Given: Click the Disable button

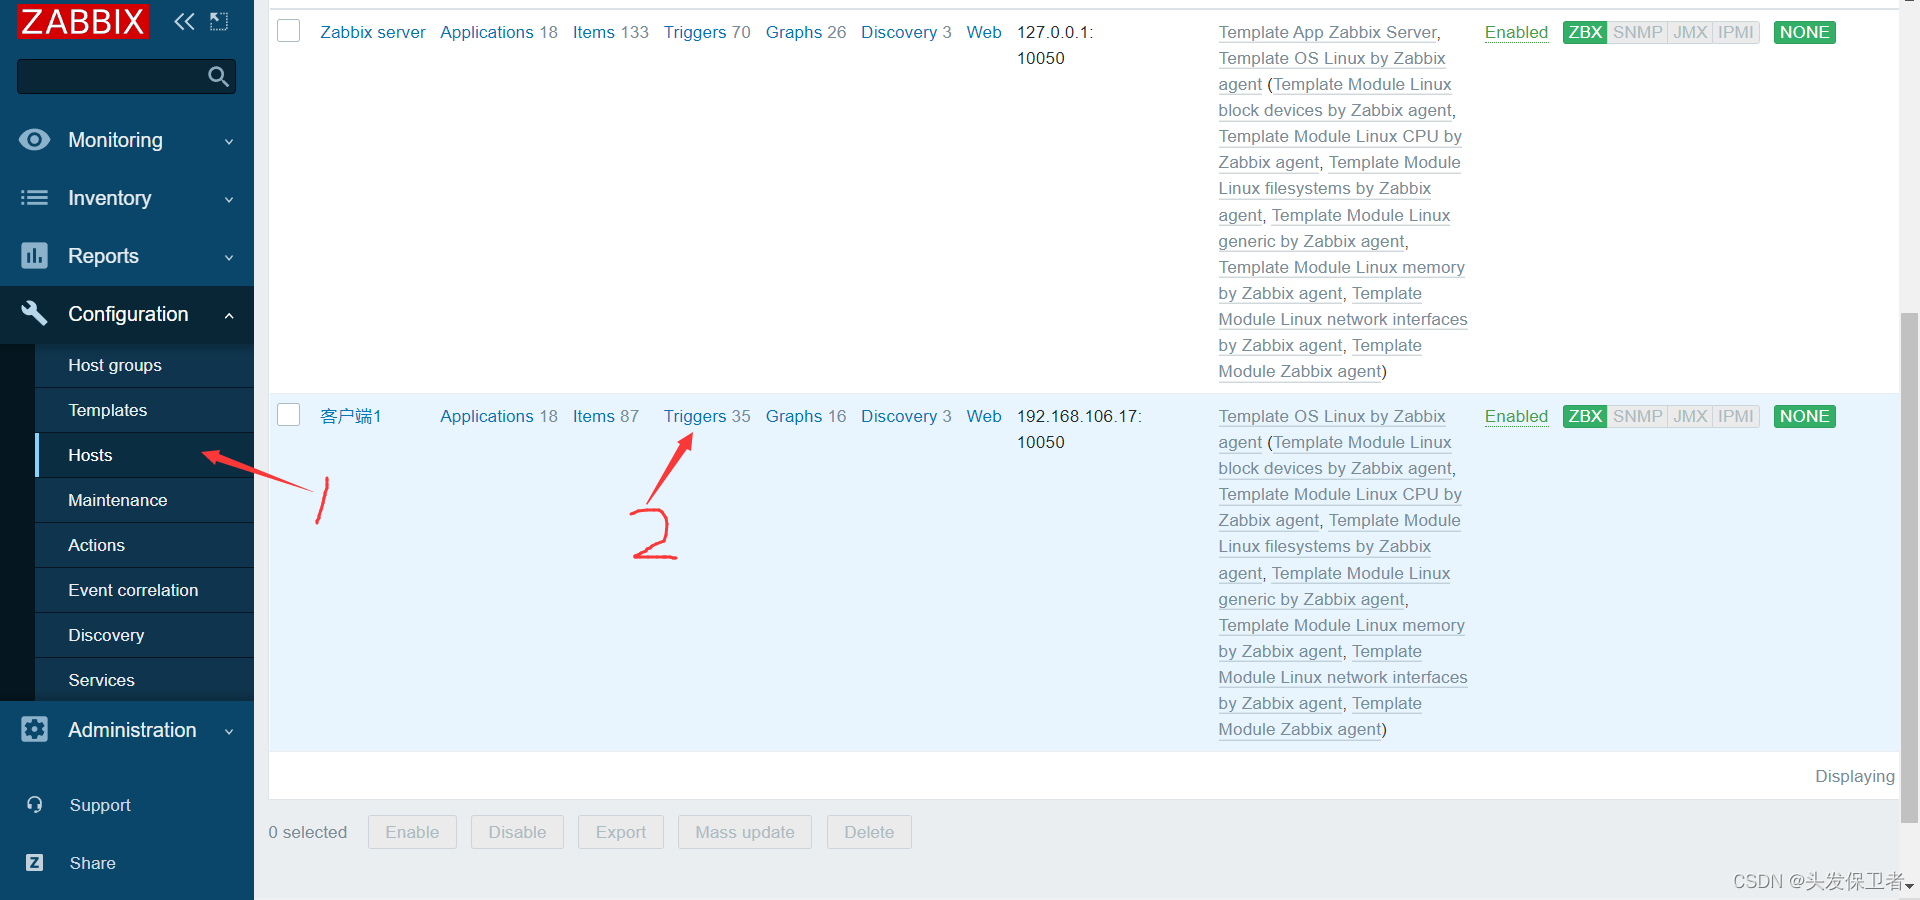Looking at the screenshot, I should tap(517, 832).
